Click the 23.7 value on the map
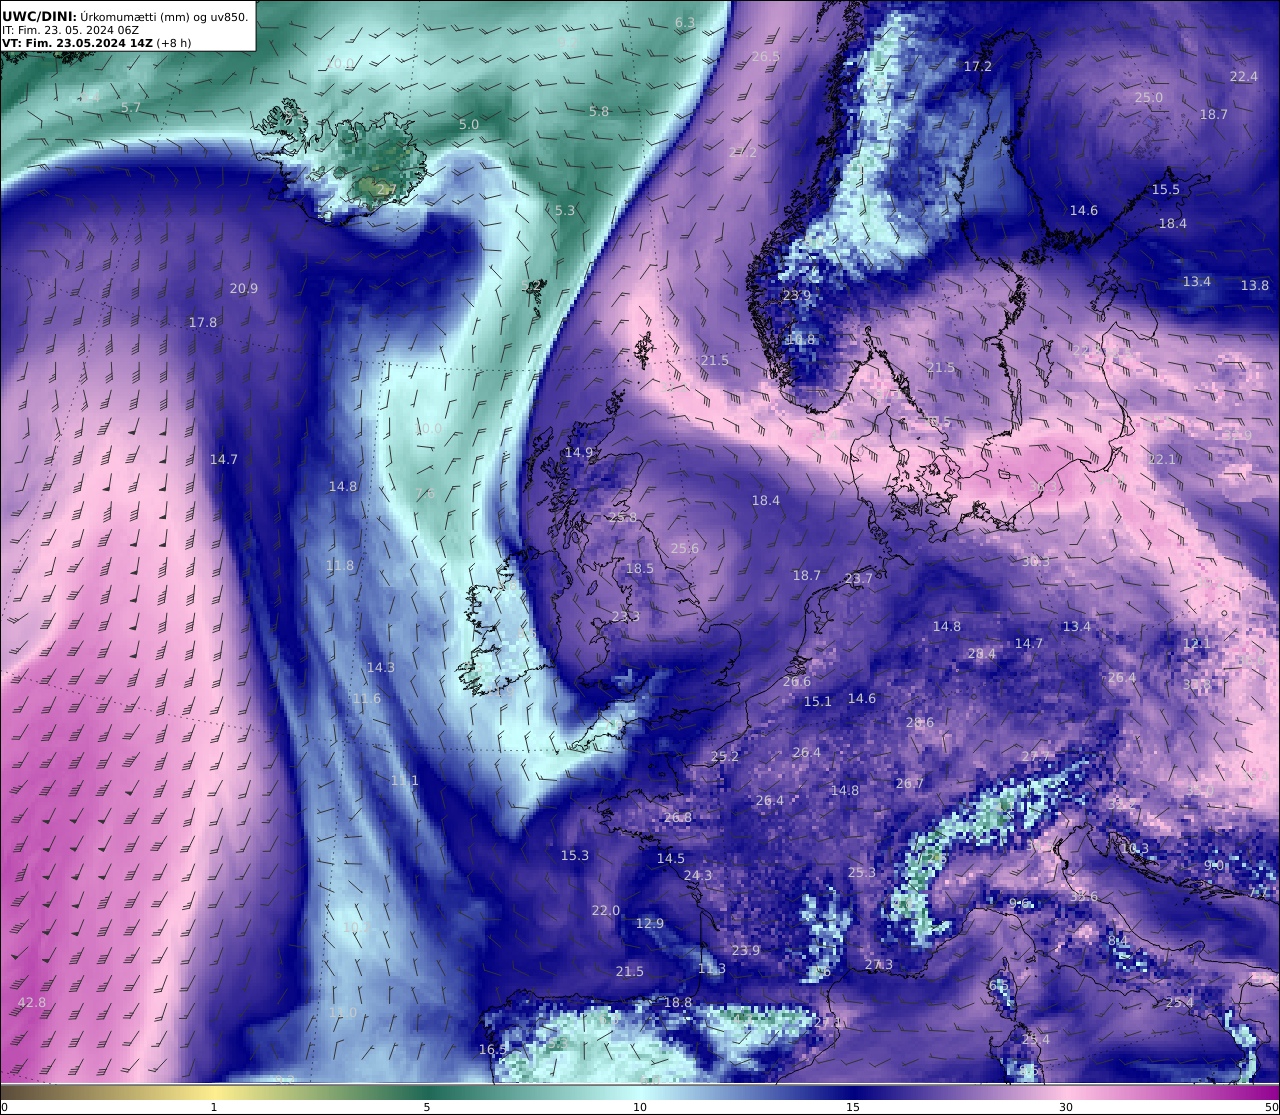1280x1115 pixels. (859, 578)
